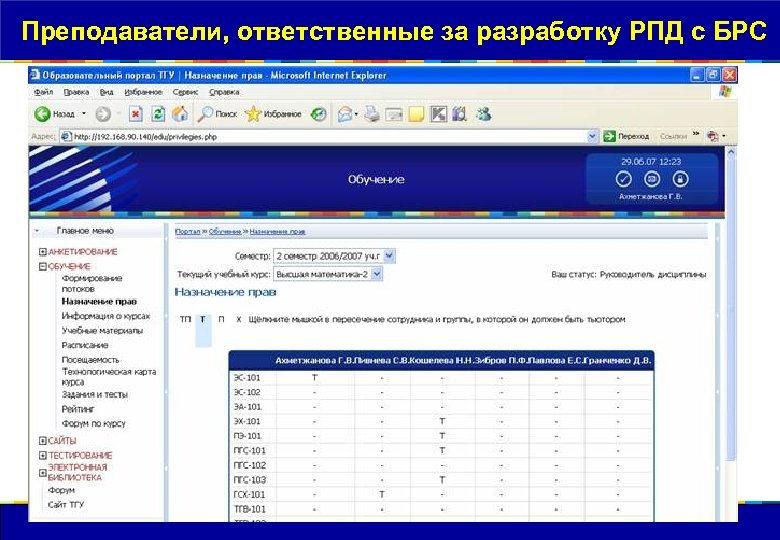Expand the ТЕСТИРОВАНИЕ tree node

(43, 455)
